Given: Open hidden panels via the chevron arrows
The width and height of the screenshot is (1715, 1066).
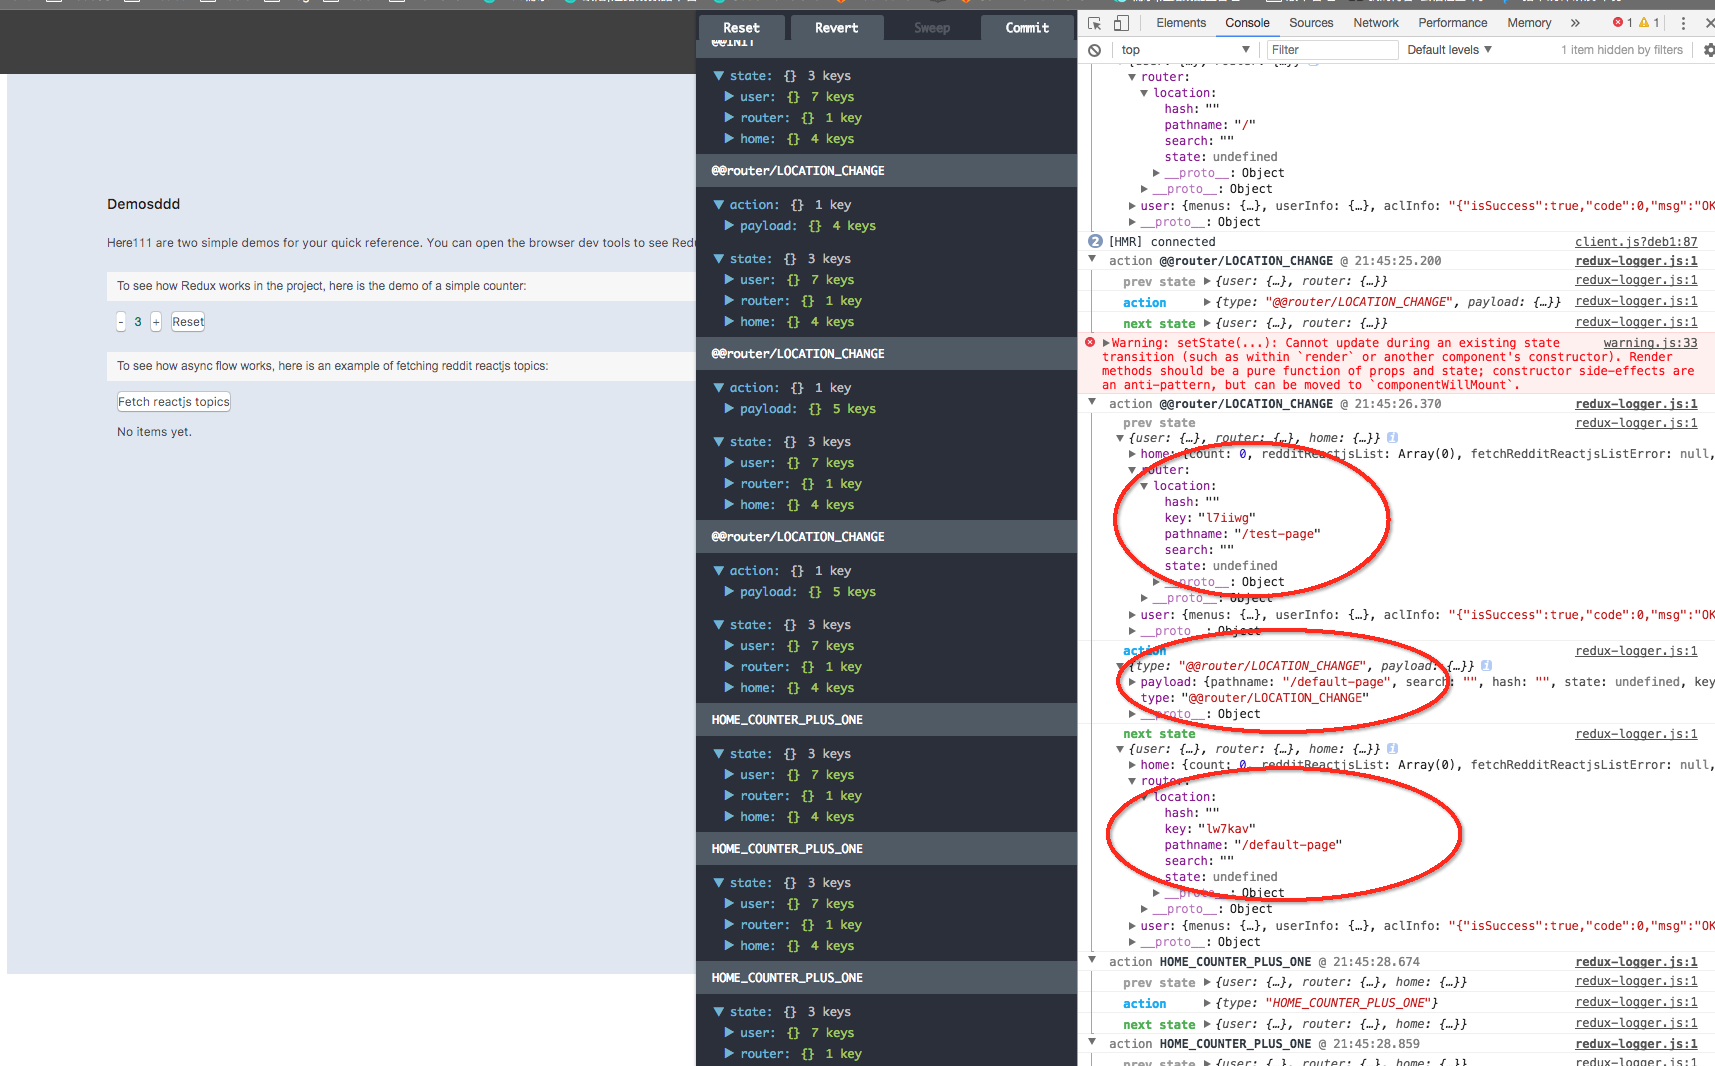Looking at the screenshot, I should (x=1575, y=22).
